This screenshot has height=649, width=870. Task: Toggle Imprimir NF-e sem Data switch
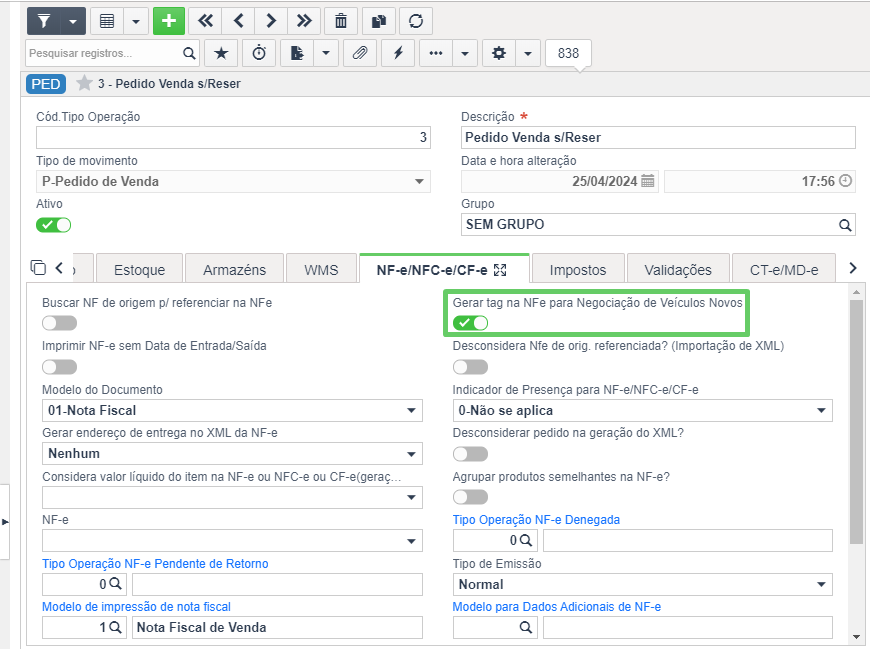tap(59, 367)
